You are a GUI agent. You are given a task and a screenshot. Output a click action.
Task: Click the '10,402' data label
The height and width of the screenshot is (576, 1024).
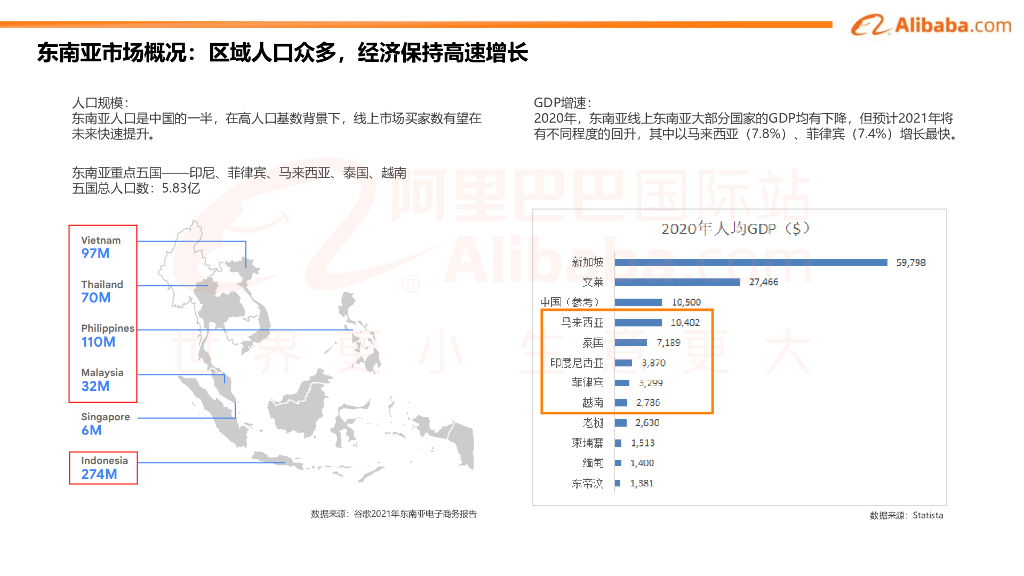[685, 323]
